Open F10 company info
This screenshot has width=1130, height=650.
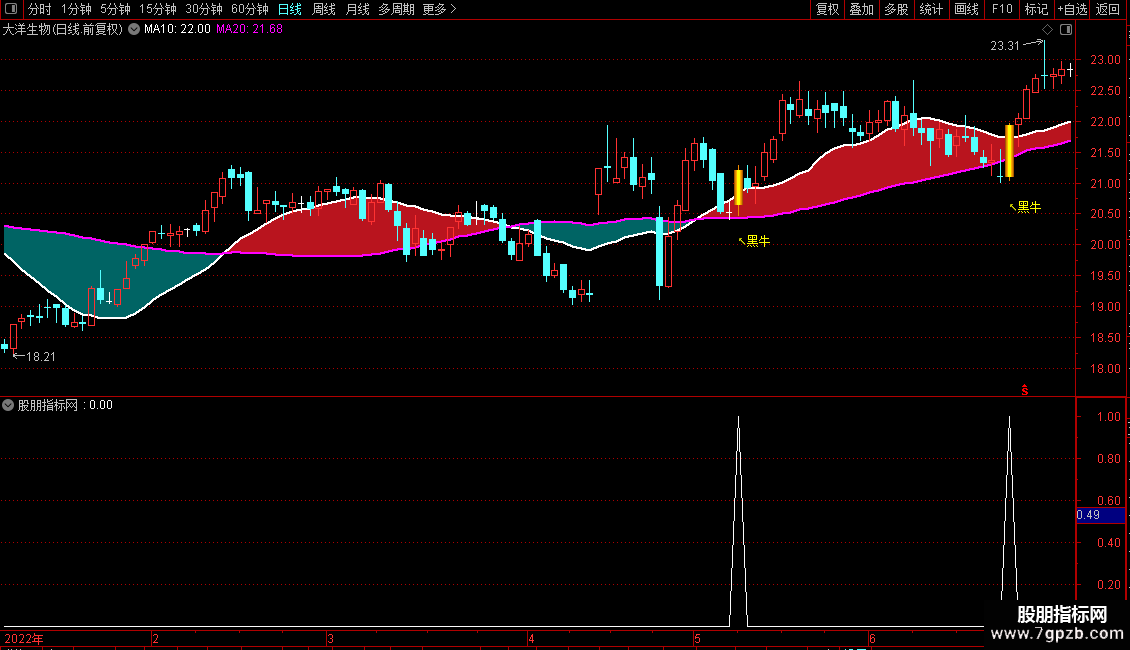click(1002, 9)
